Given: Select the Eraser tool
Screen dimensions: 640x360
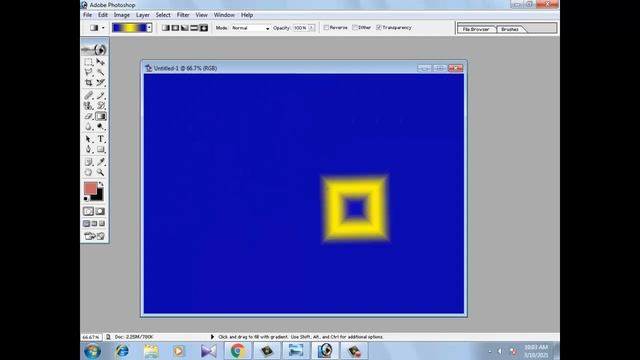Looking at the screenshot, I should click(89, 116).
